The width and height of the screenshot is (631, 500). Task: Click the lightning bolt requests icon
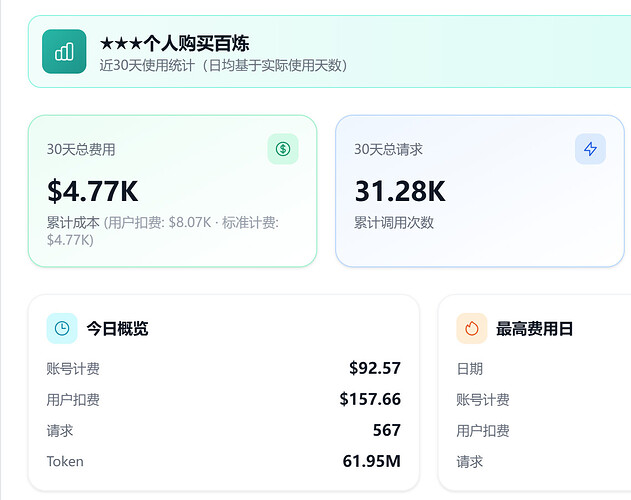coord(590,149)
